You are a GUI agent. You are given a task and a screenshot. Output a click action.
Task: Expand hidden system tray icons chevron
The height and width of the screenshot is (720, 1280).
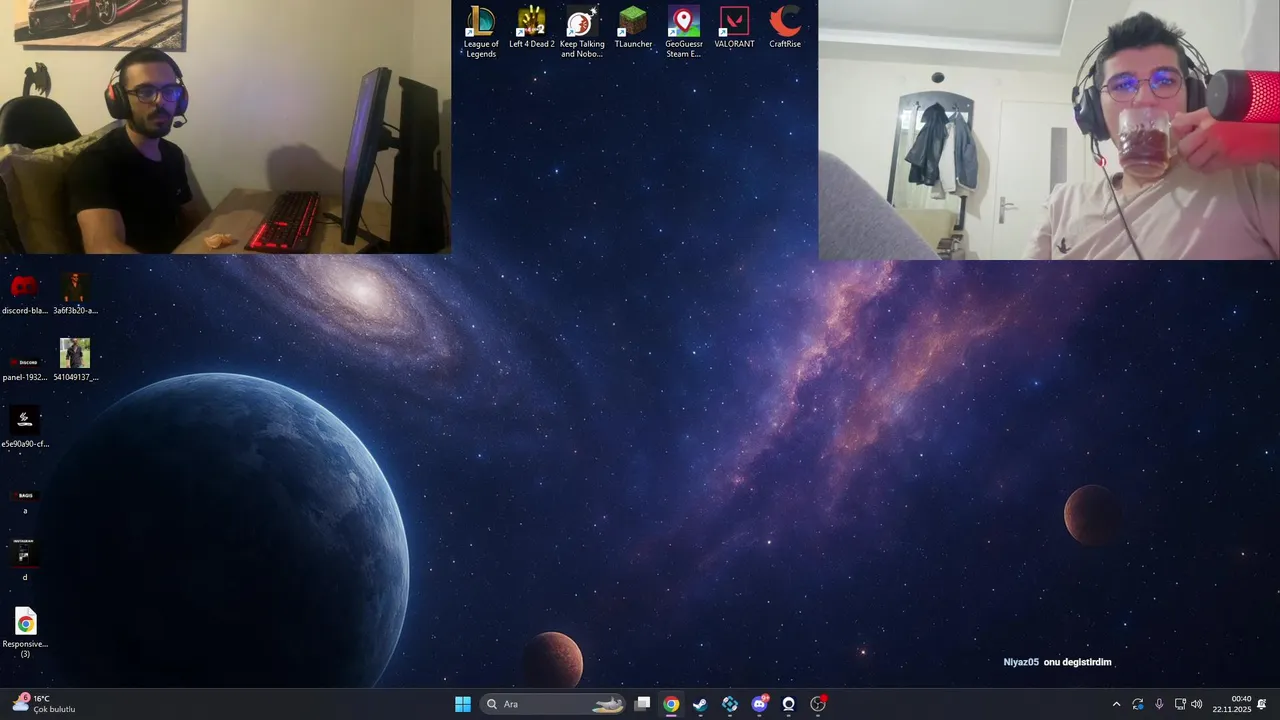point(1116,704)
